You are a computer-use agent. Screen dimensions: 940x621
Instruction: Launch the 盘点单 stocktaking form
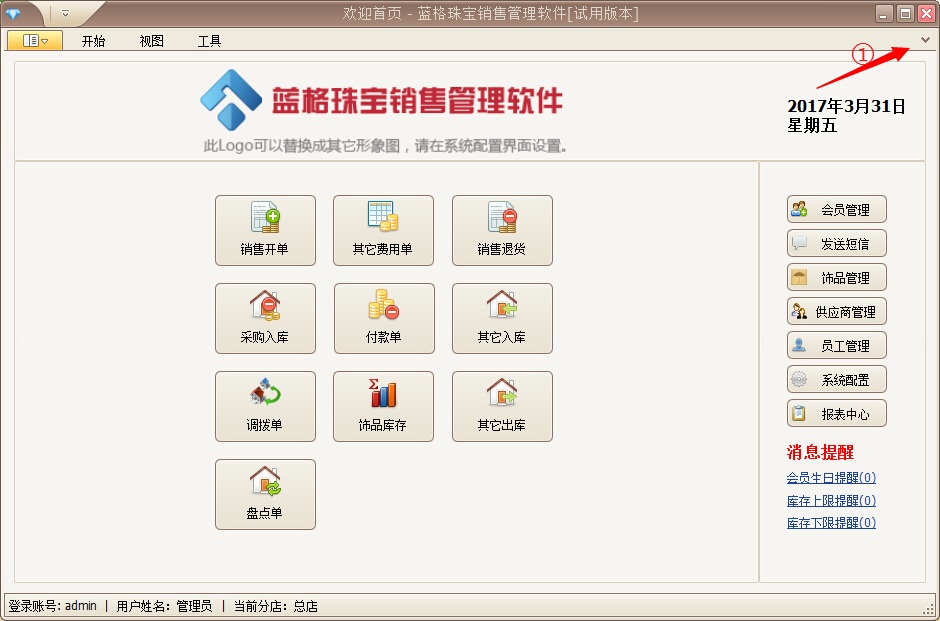[x=265, y=494]
